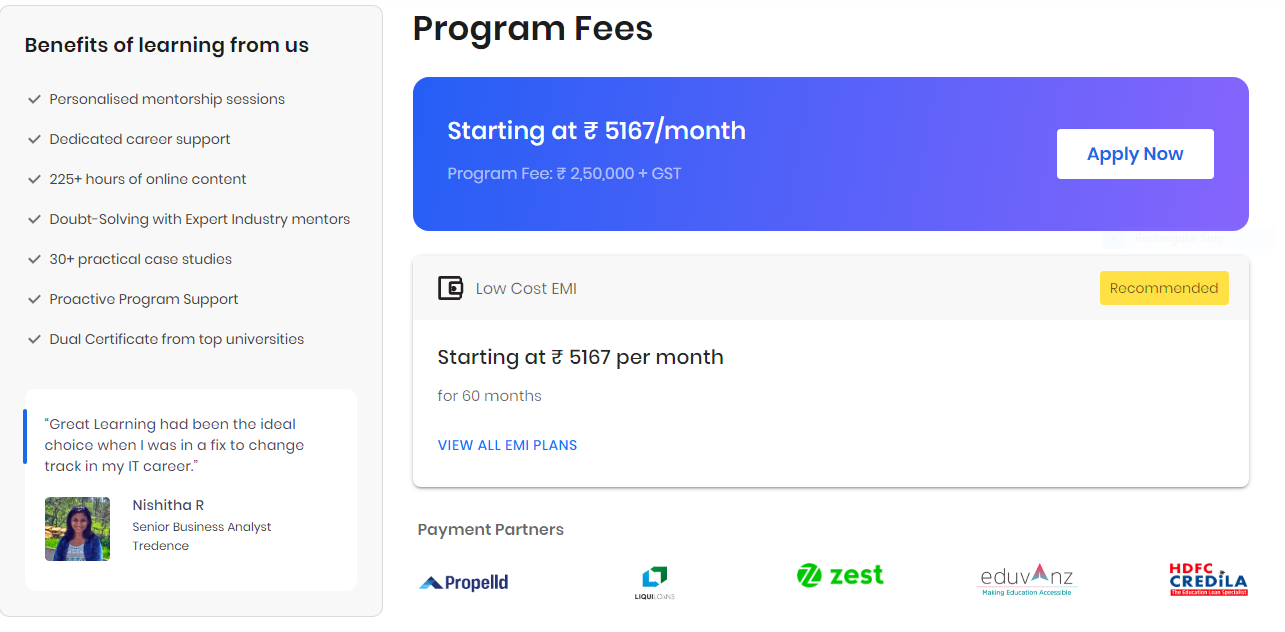
Task: Open the Propelld payment partner logo
Action: 464,582
